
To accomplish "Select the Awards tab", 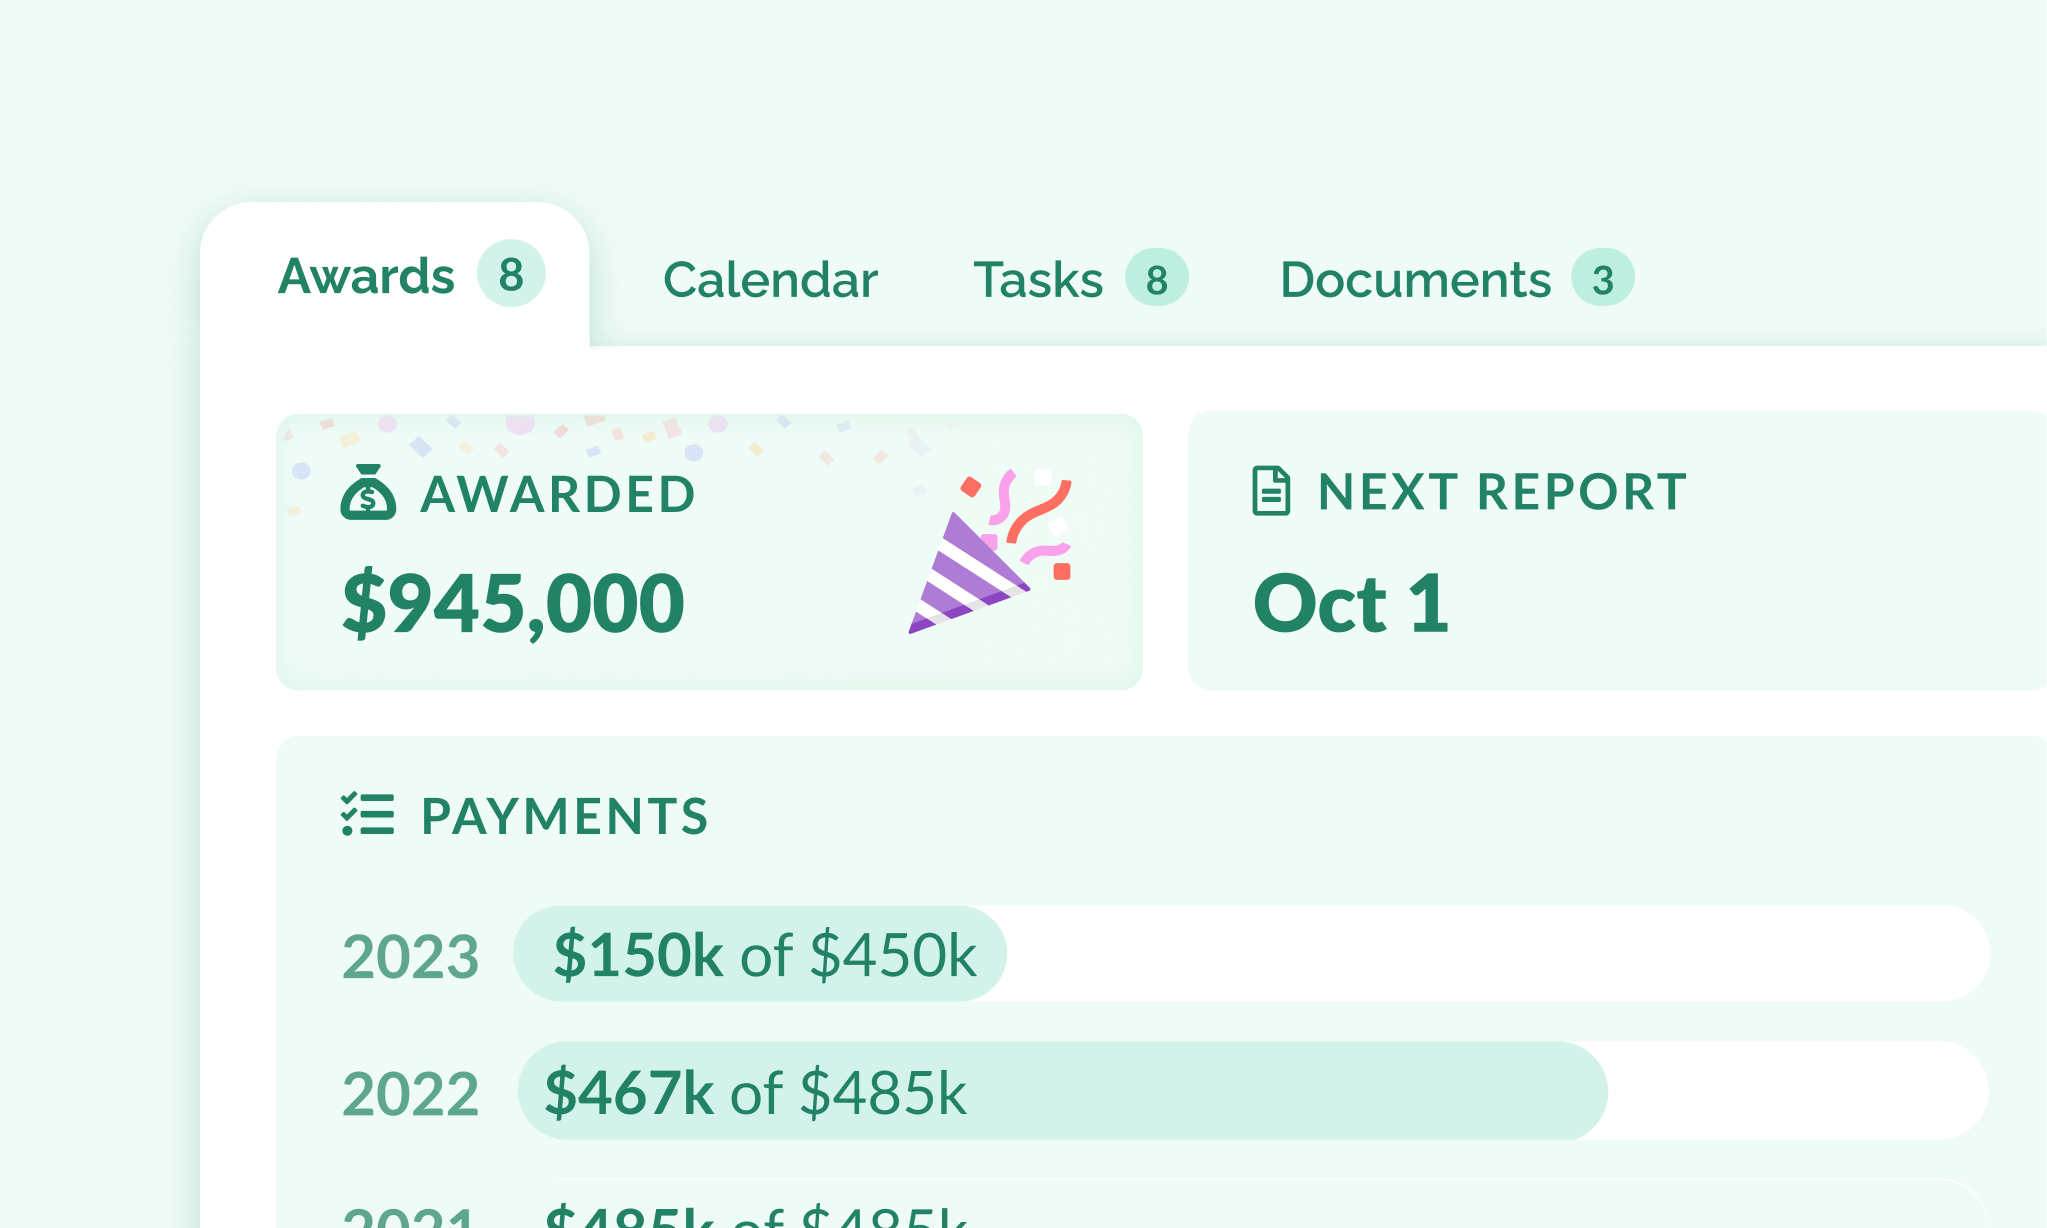I will pos(365,277).
